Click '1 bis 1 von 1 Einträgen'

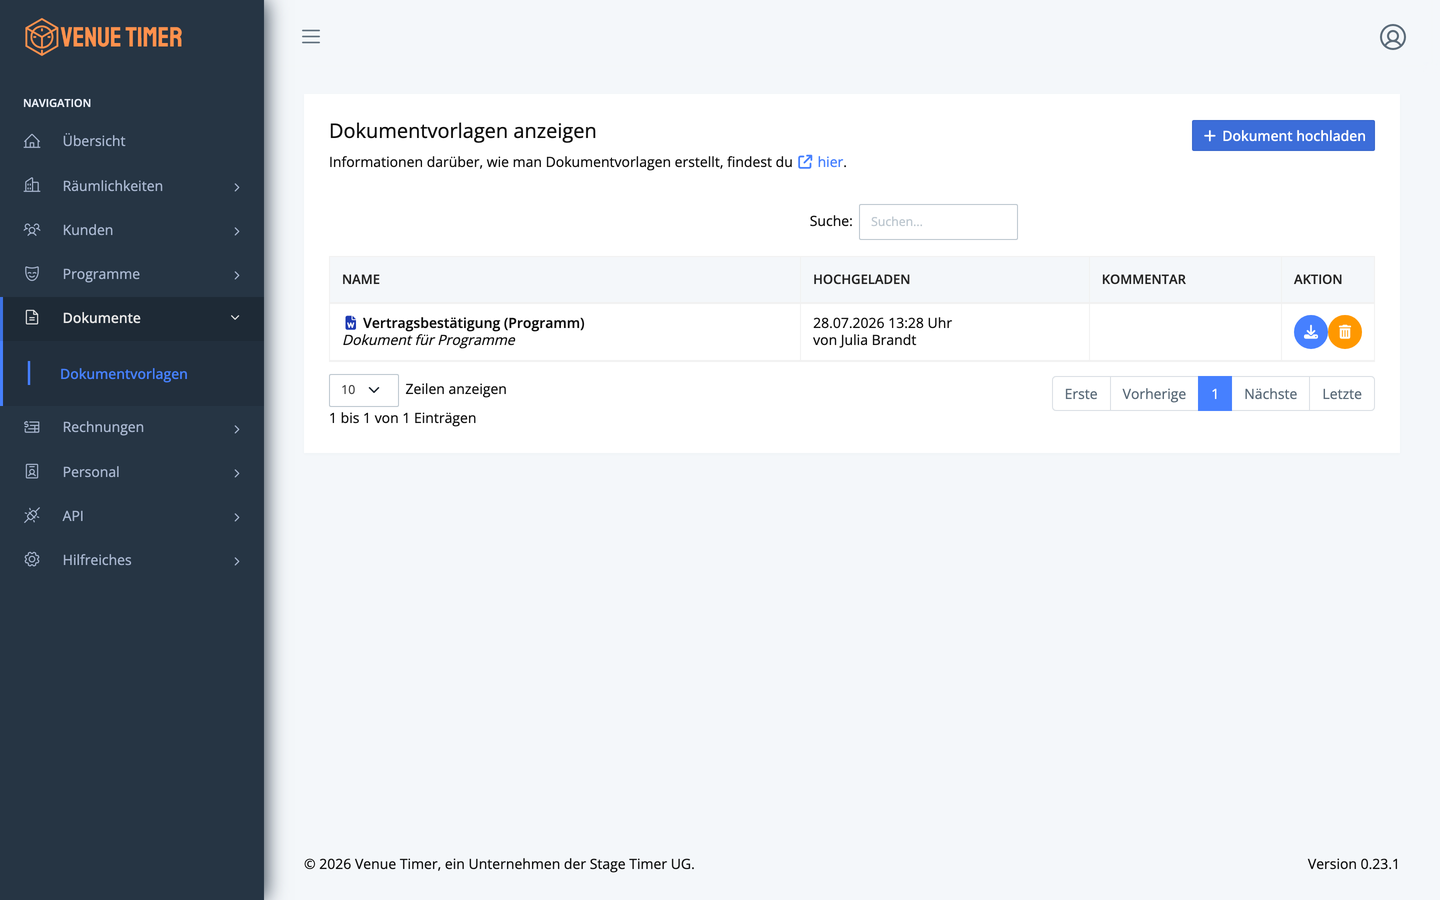(x=403, y=418)
